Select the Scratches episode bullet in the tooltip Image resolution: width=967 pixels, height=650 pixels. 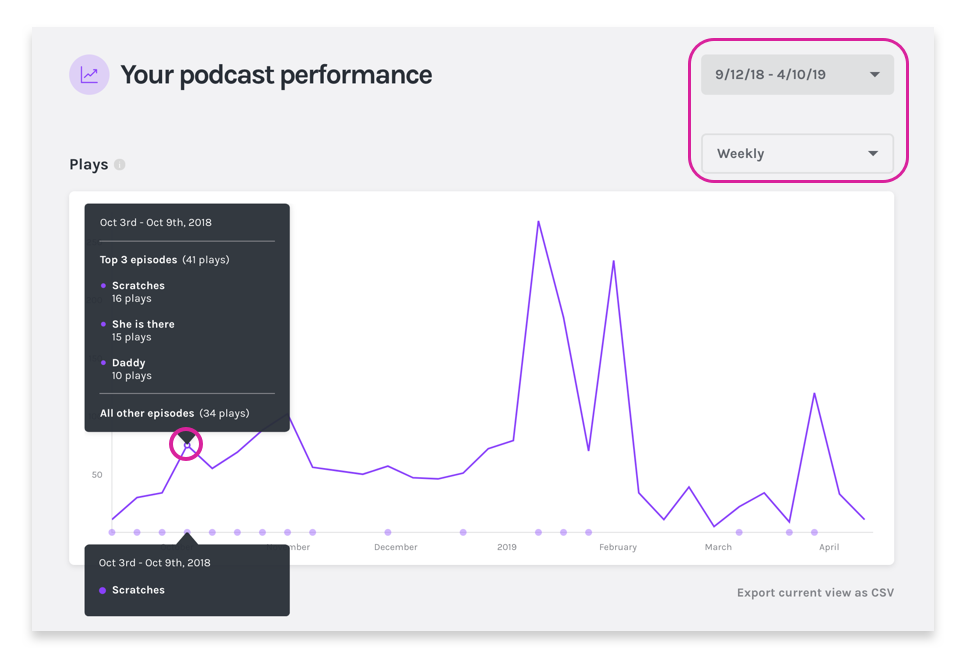[x=103, y=285]
